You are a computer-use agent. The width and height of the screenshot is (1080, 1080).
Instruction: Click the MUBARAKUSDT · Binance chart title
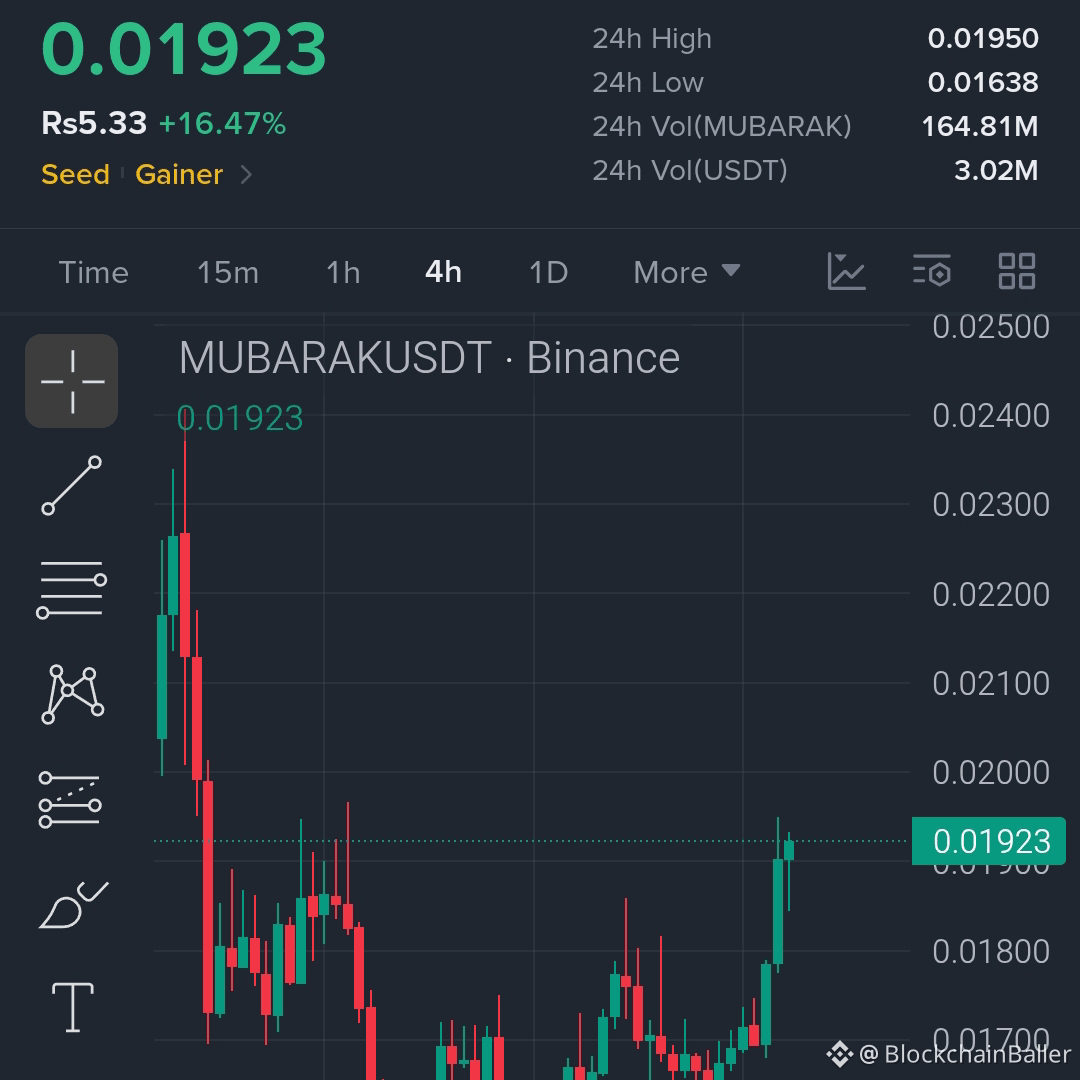tap(429, 358)
